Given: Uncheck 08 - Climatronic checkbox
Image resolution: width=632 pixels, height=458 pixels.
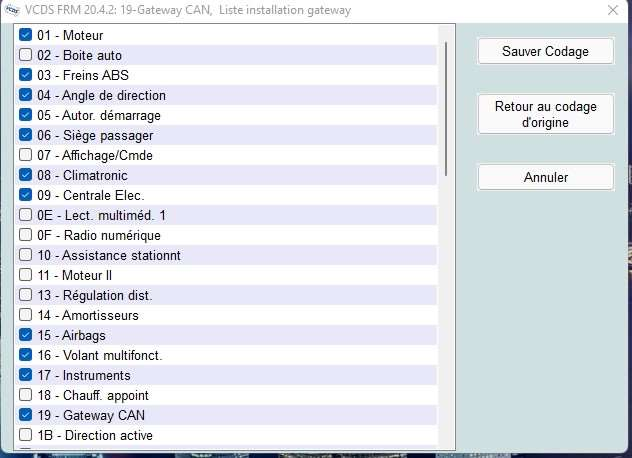Looking at the screenshot, I should 25,175.
